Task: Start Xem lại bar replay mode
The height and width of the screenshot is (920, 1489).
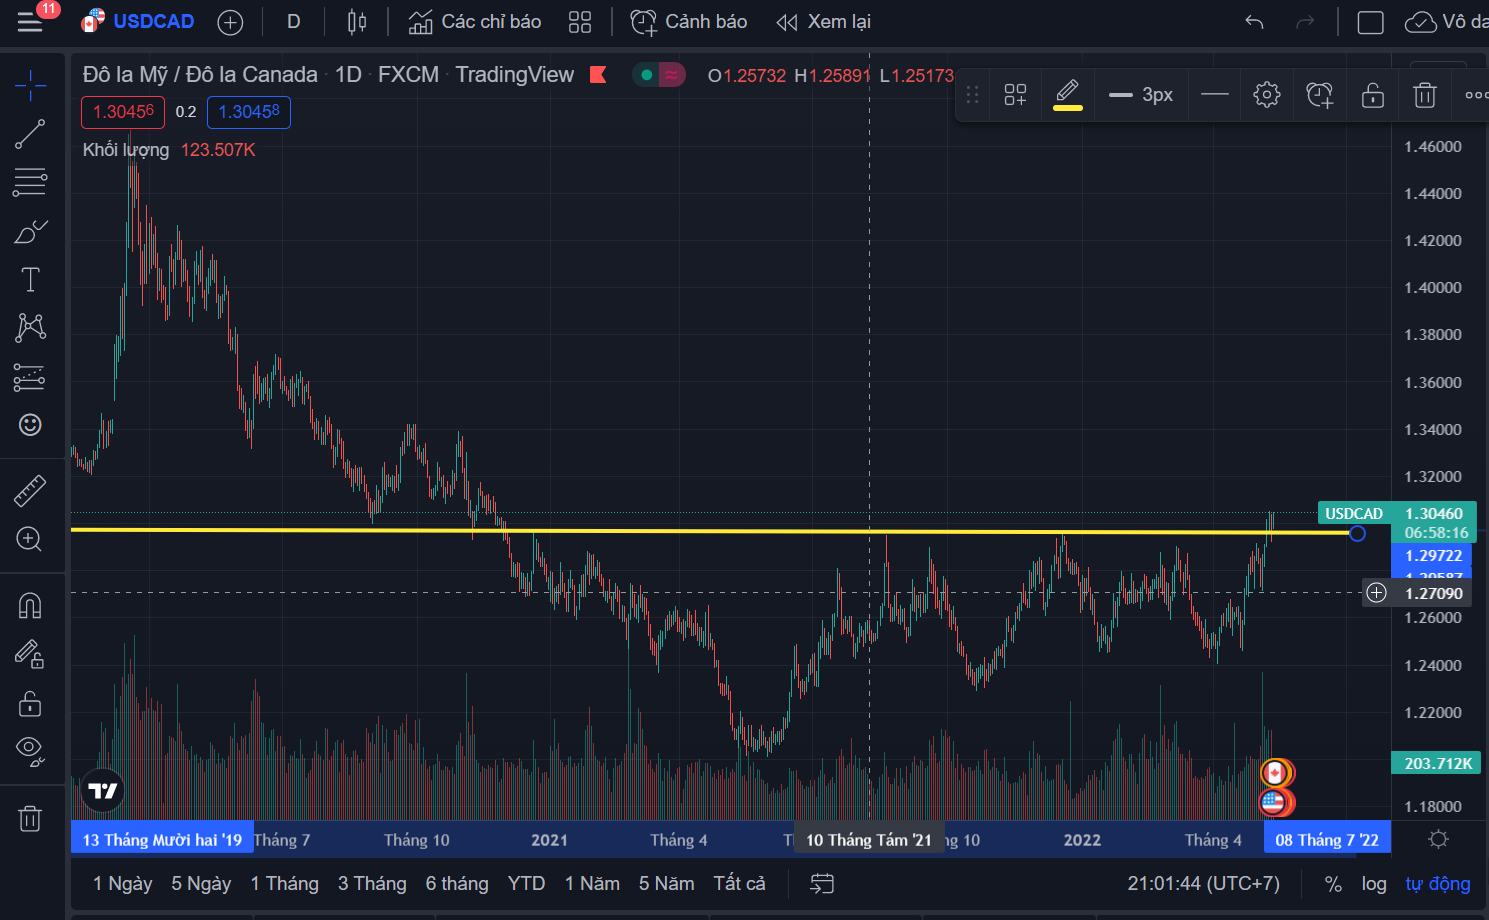Action: tap(824, 21)
